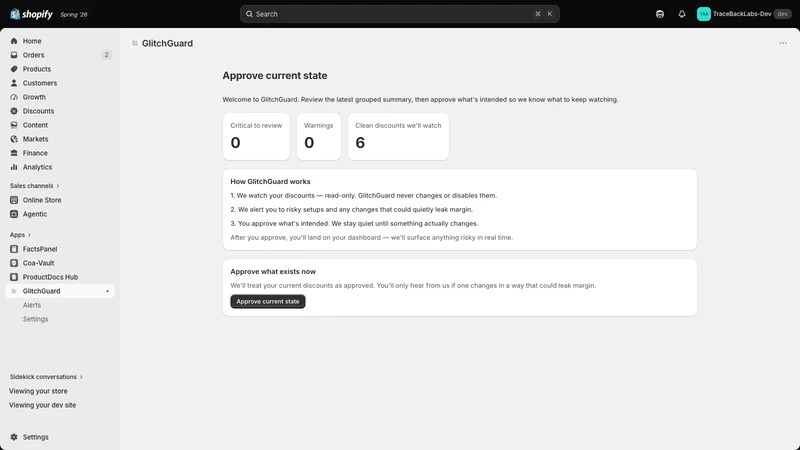Click the FactsPanel app icon

pos(14,249)
